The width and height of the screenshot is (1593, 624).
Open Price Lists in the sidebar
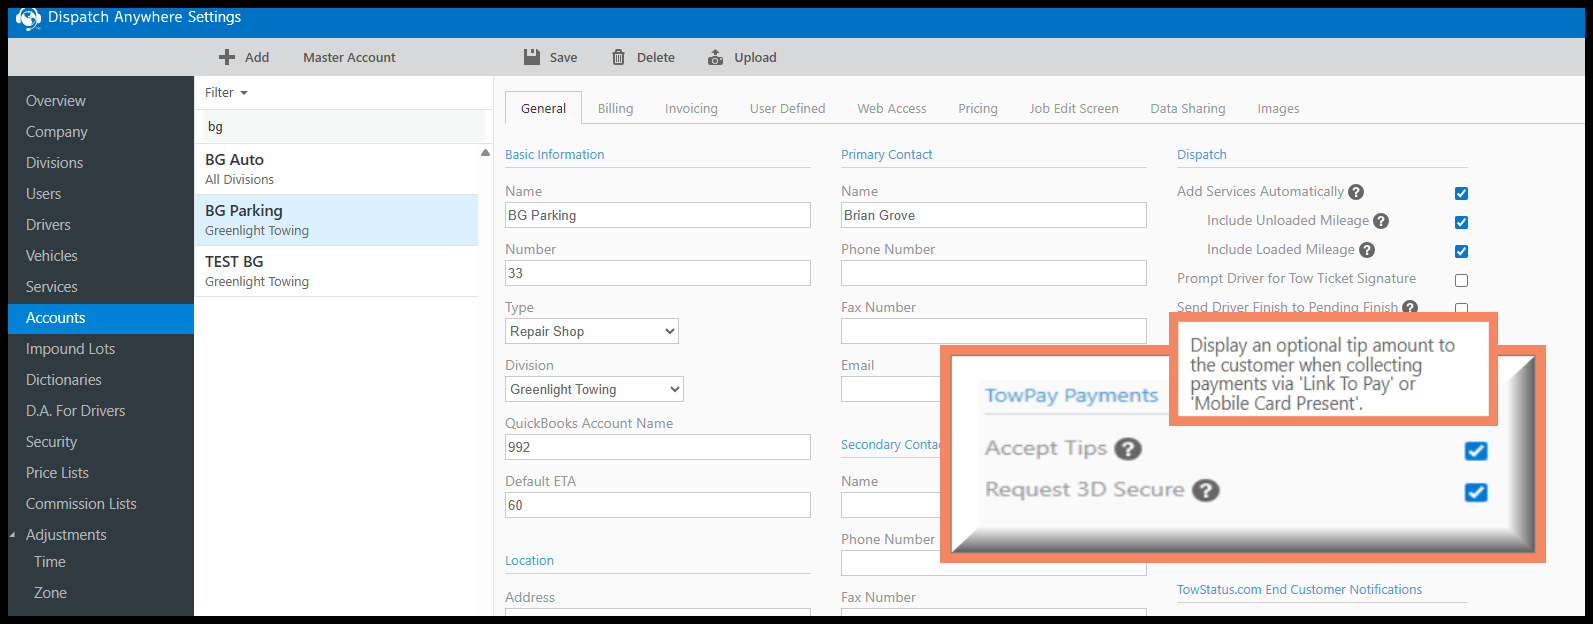101,473
